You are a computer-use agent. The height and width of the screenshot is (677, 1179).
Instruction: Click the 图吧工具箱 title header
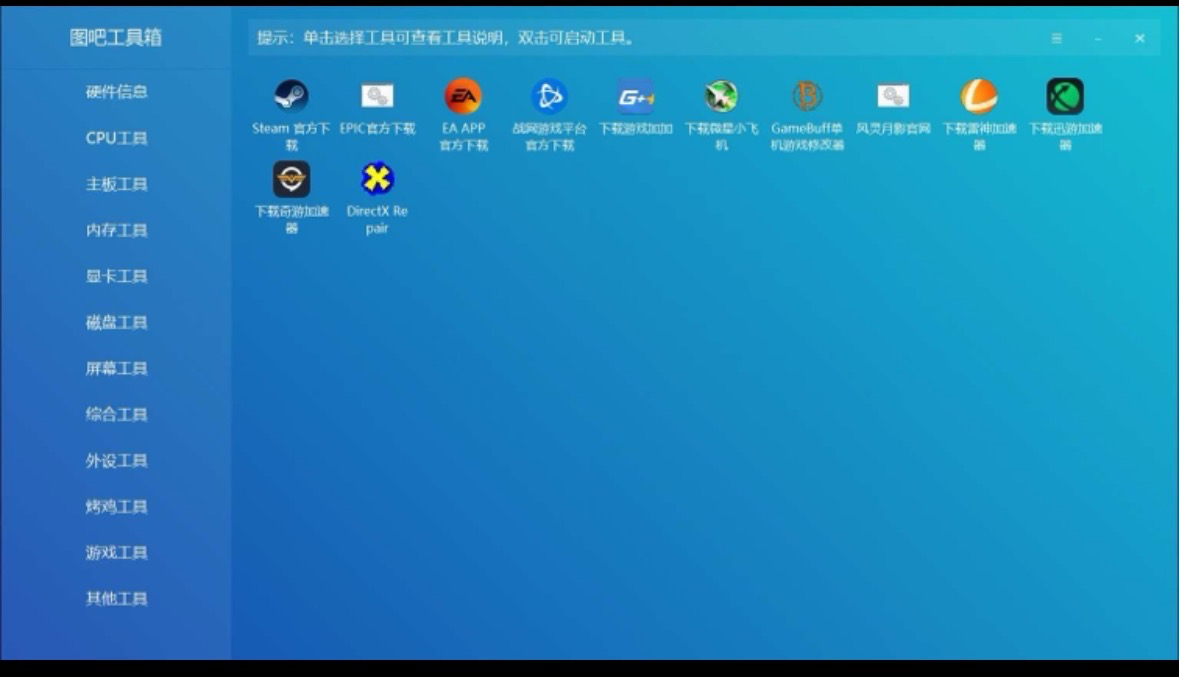(116, 38)
